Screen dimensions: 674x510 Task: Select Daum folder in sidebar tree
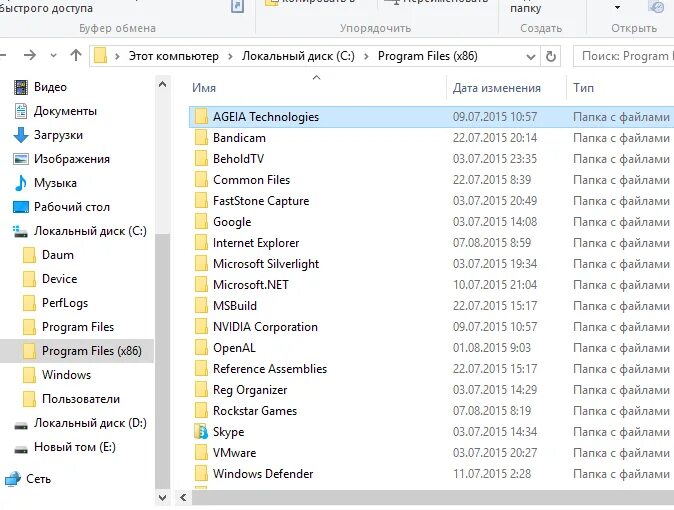coord(48,255)
